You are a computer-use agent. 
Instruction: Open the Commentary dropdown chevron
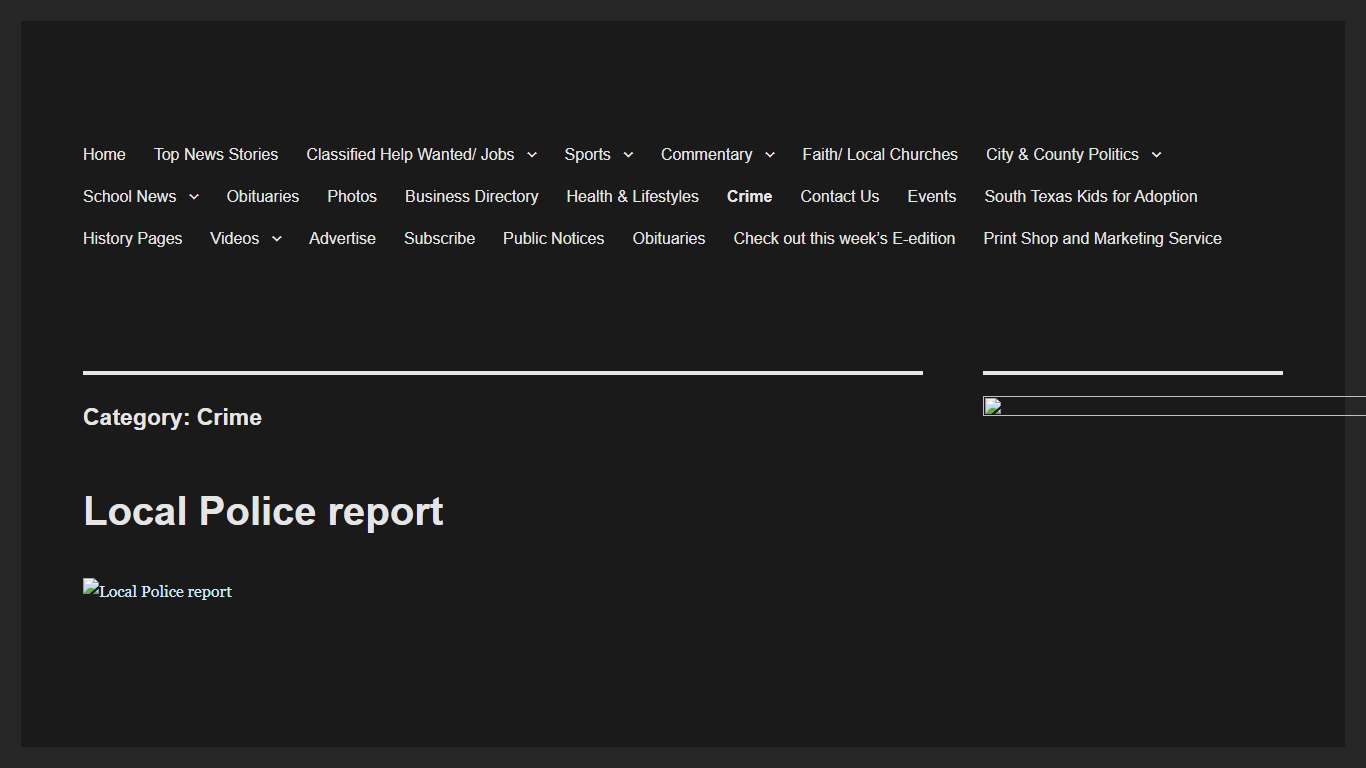pyautogui.click(x=770, y=155)
